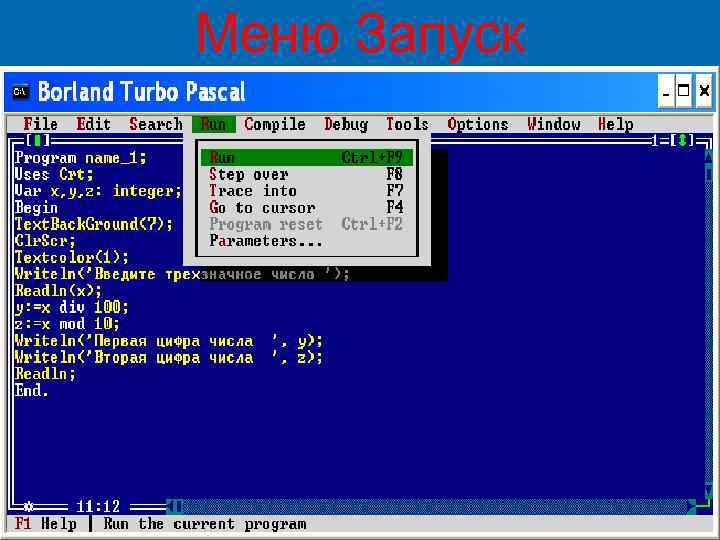The image size is (720, 540).
Task: Select Step over F8 command
Action: coord(307,174)
